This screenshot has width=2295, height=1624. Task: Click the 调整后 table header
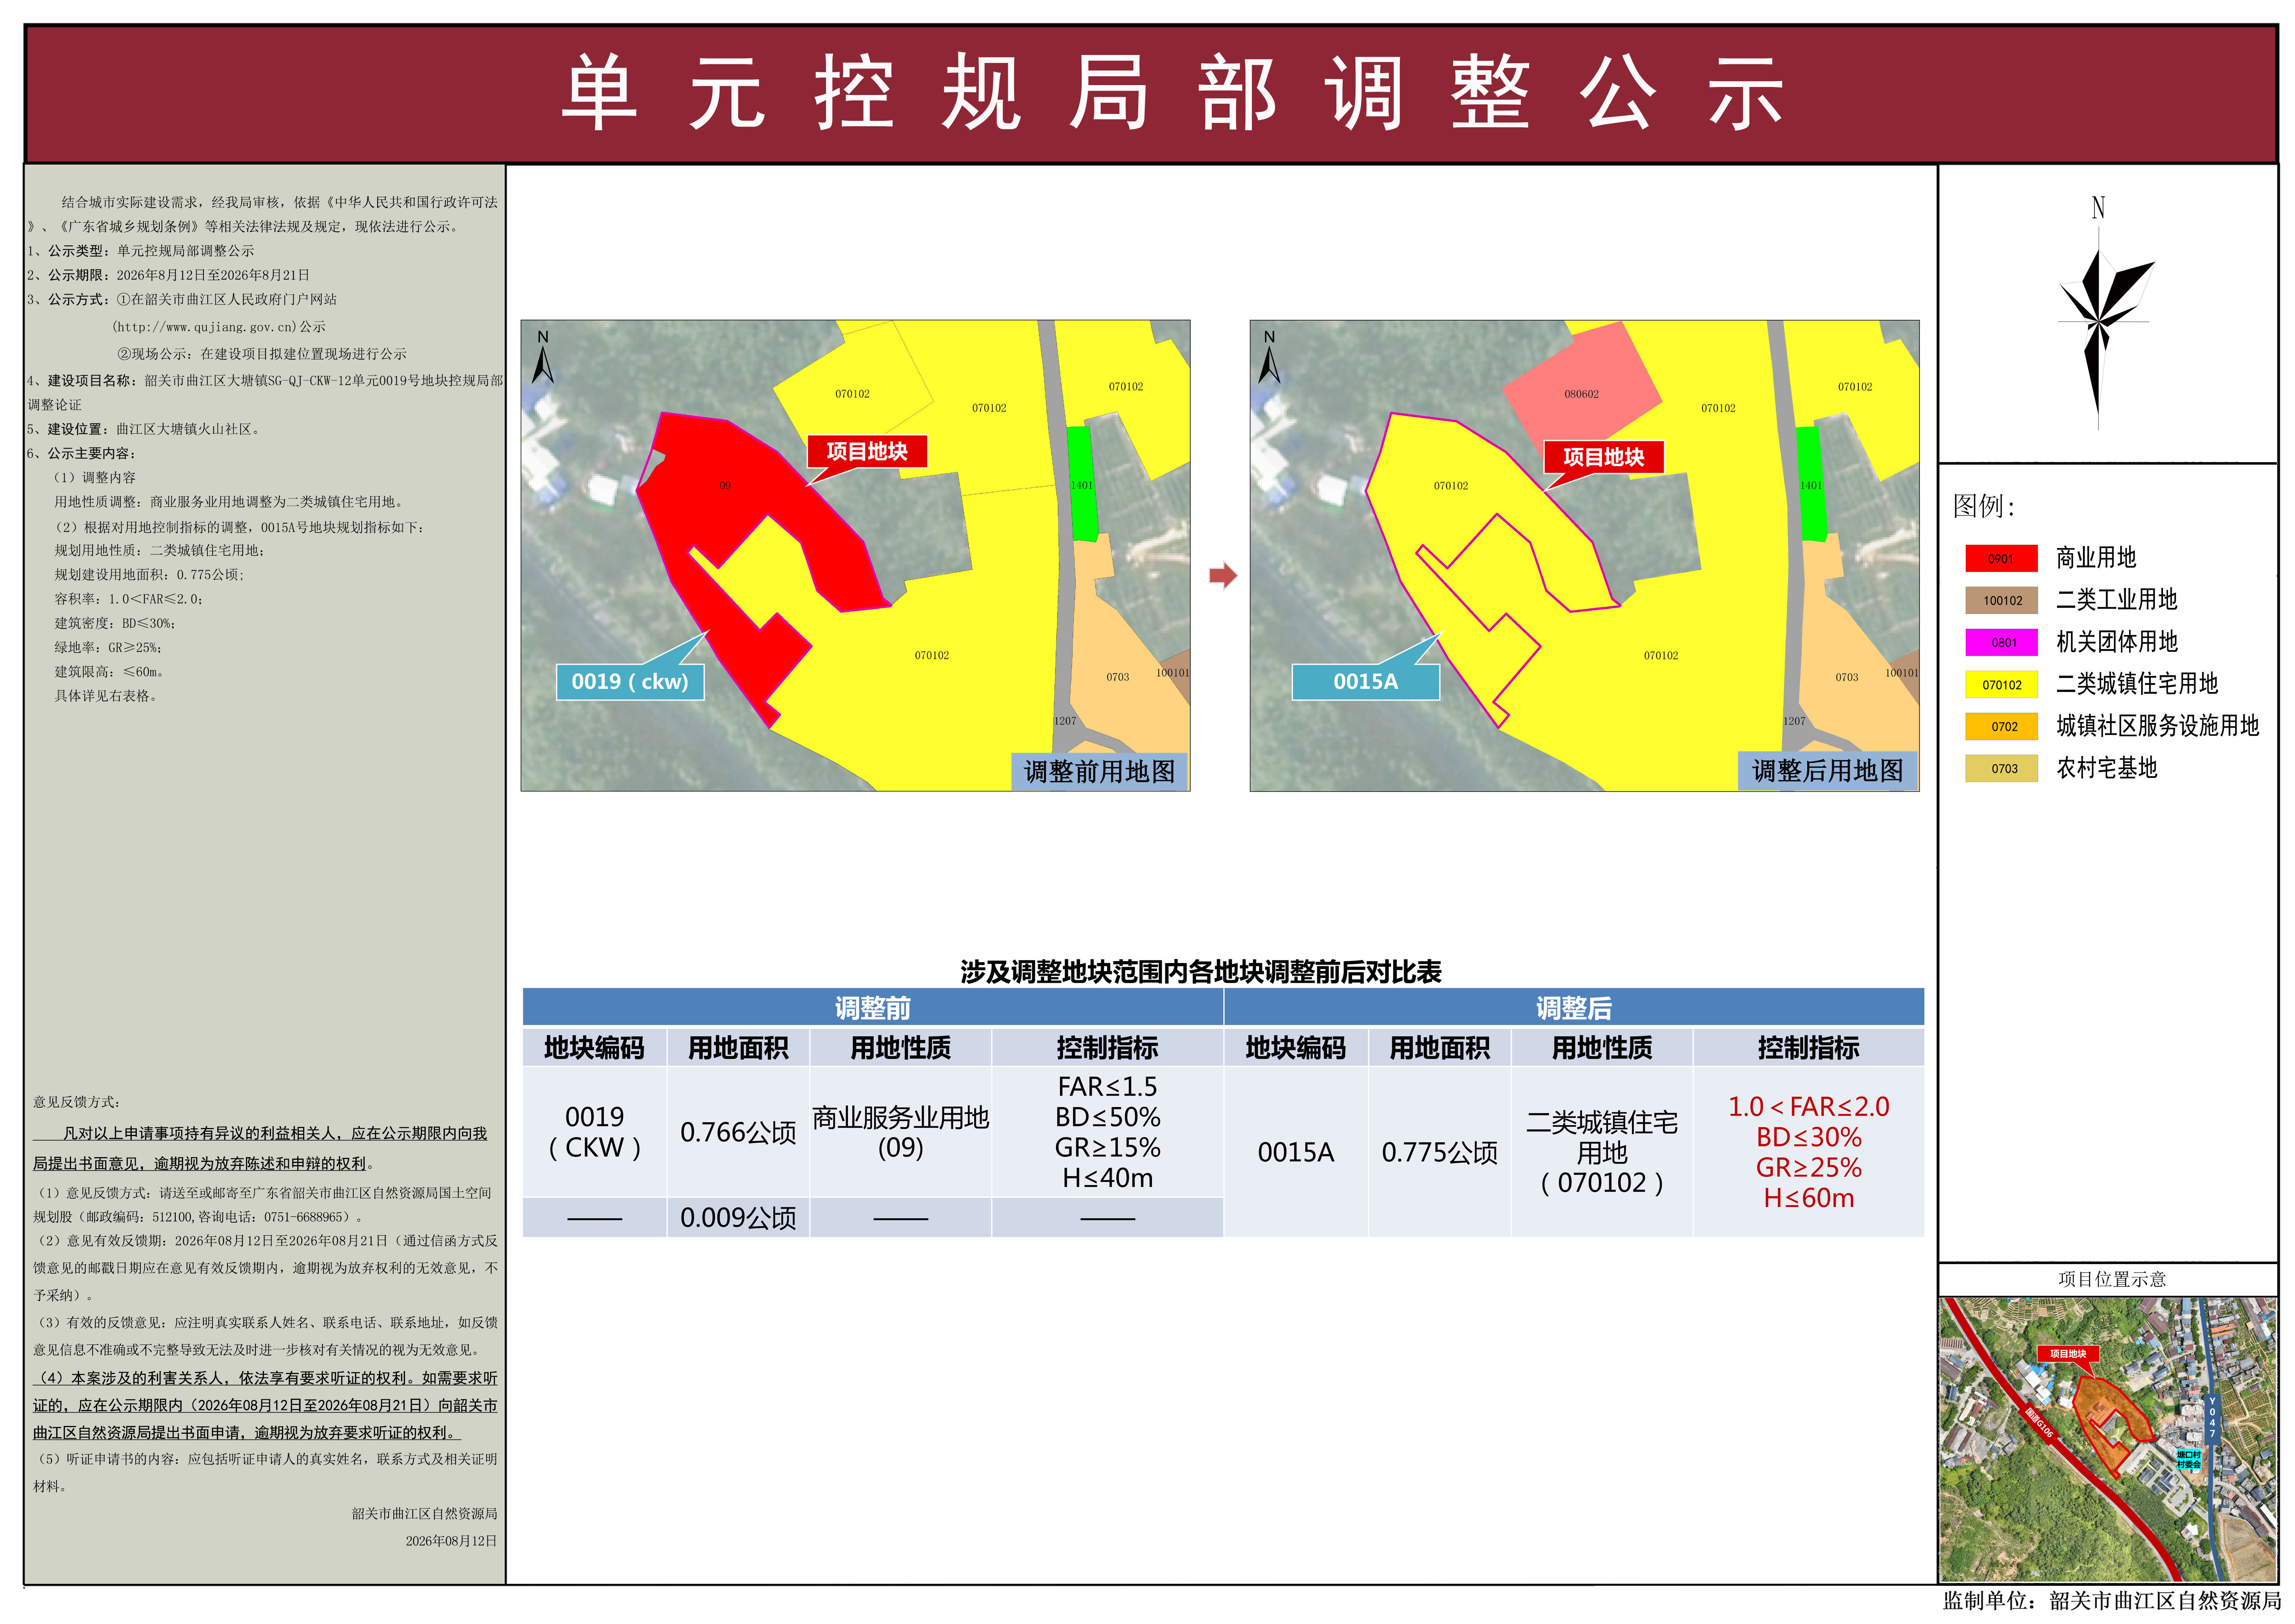(1574, 1007)
